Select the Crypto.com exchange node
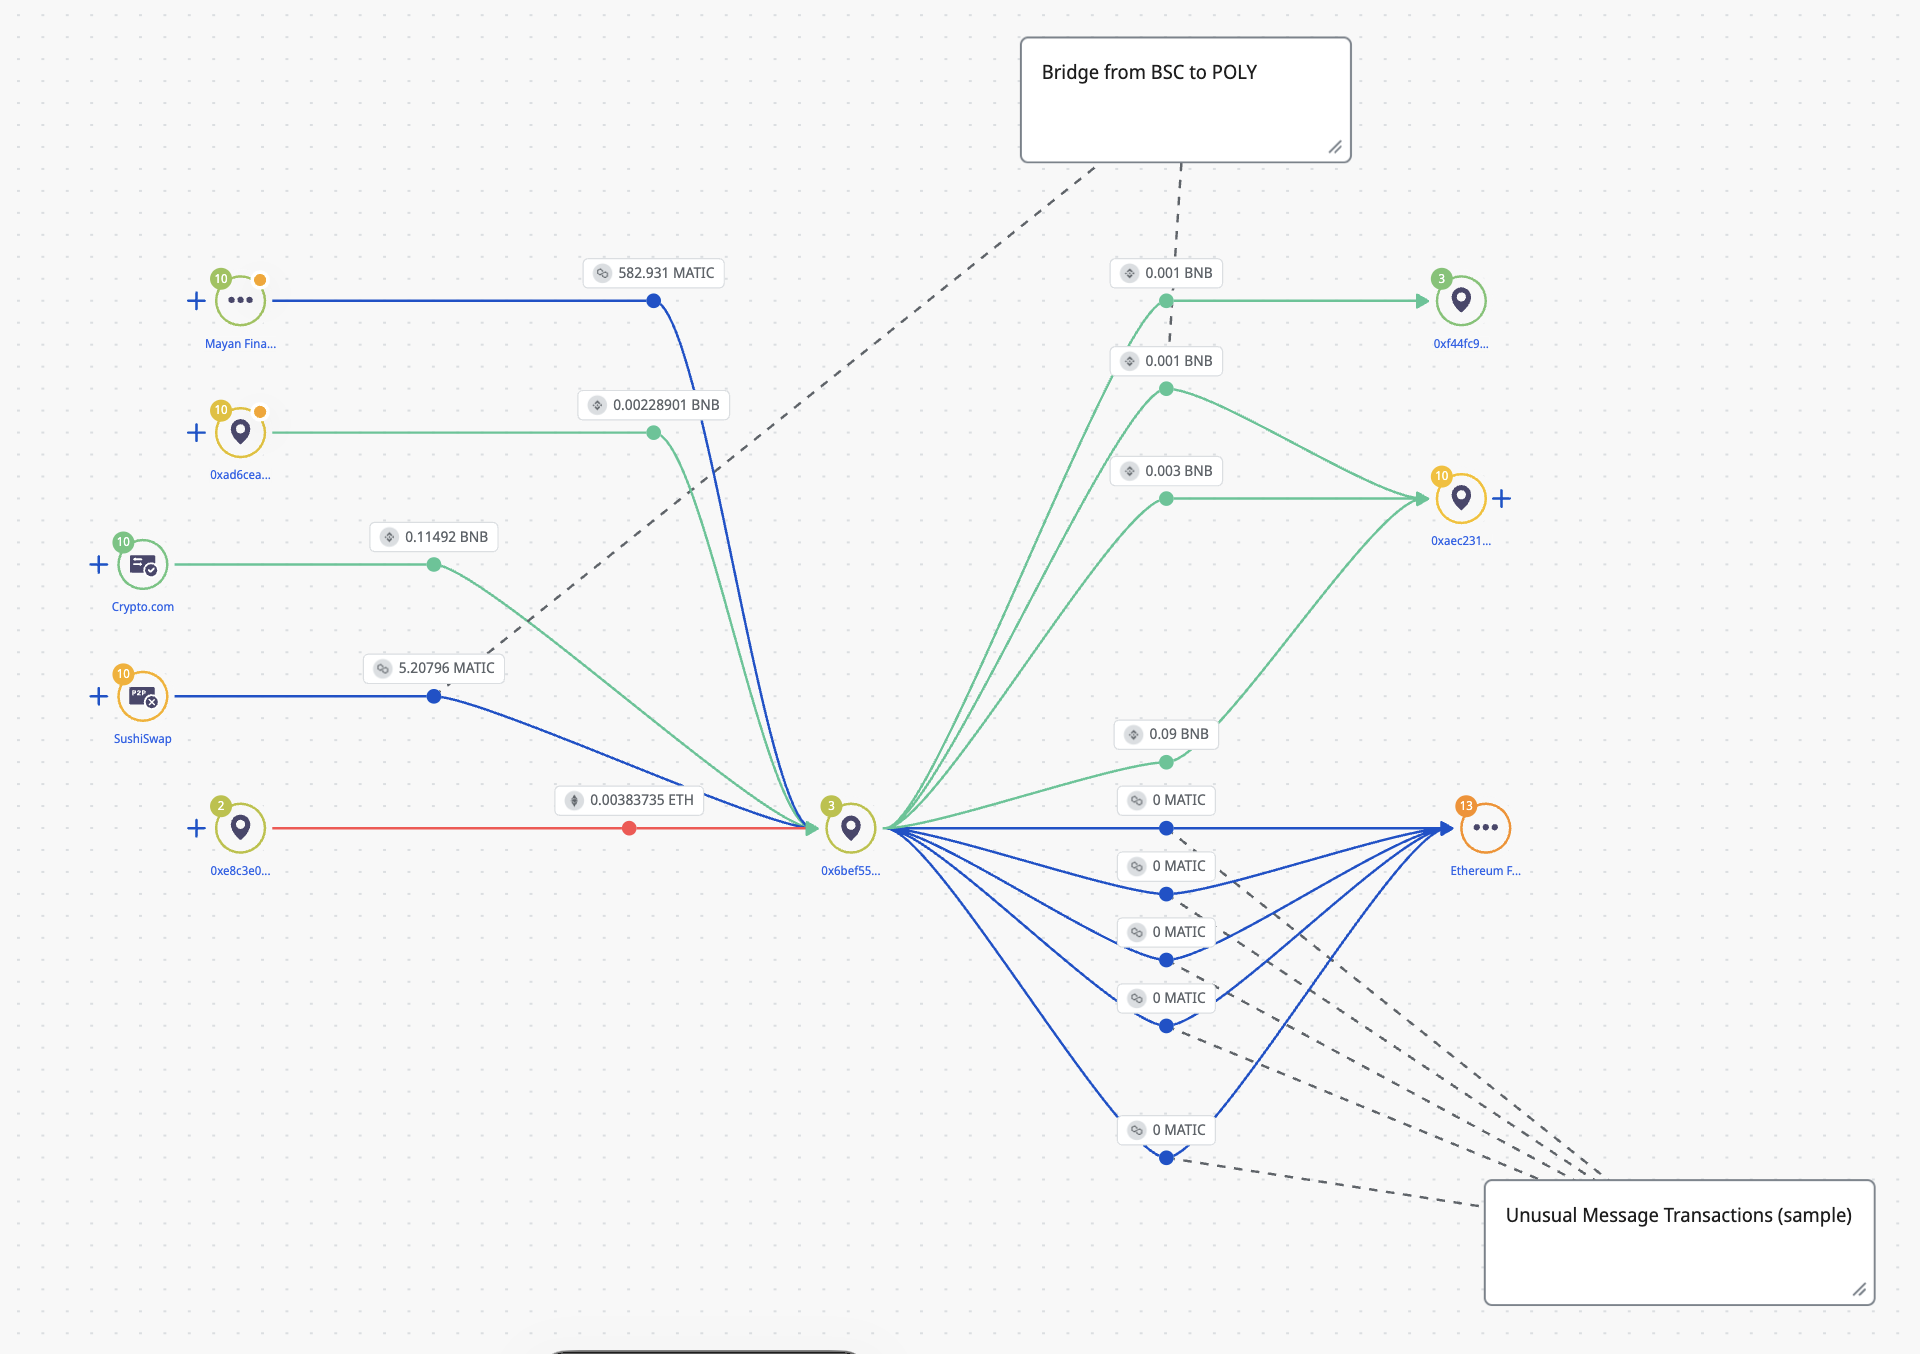 [143, 564]
